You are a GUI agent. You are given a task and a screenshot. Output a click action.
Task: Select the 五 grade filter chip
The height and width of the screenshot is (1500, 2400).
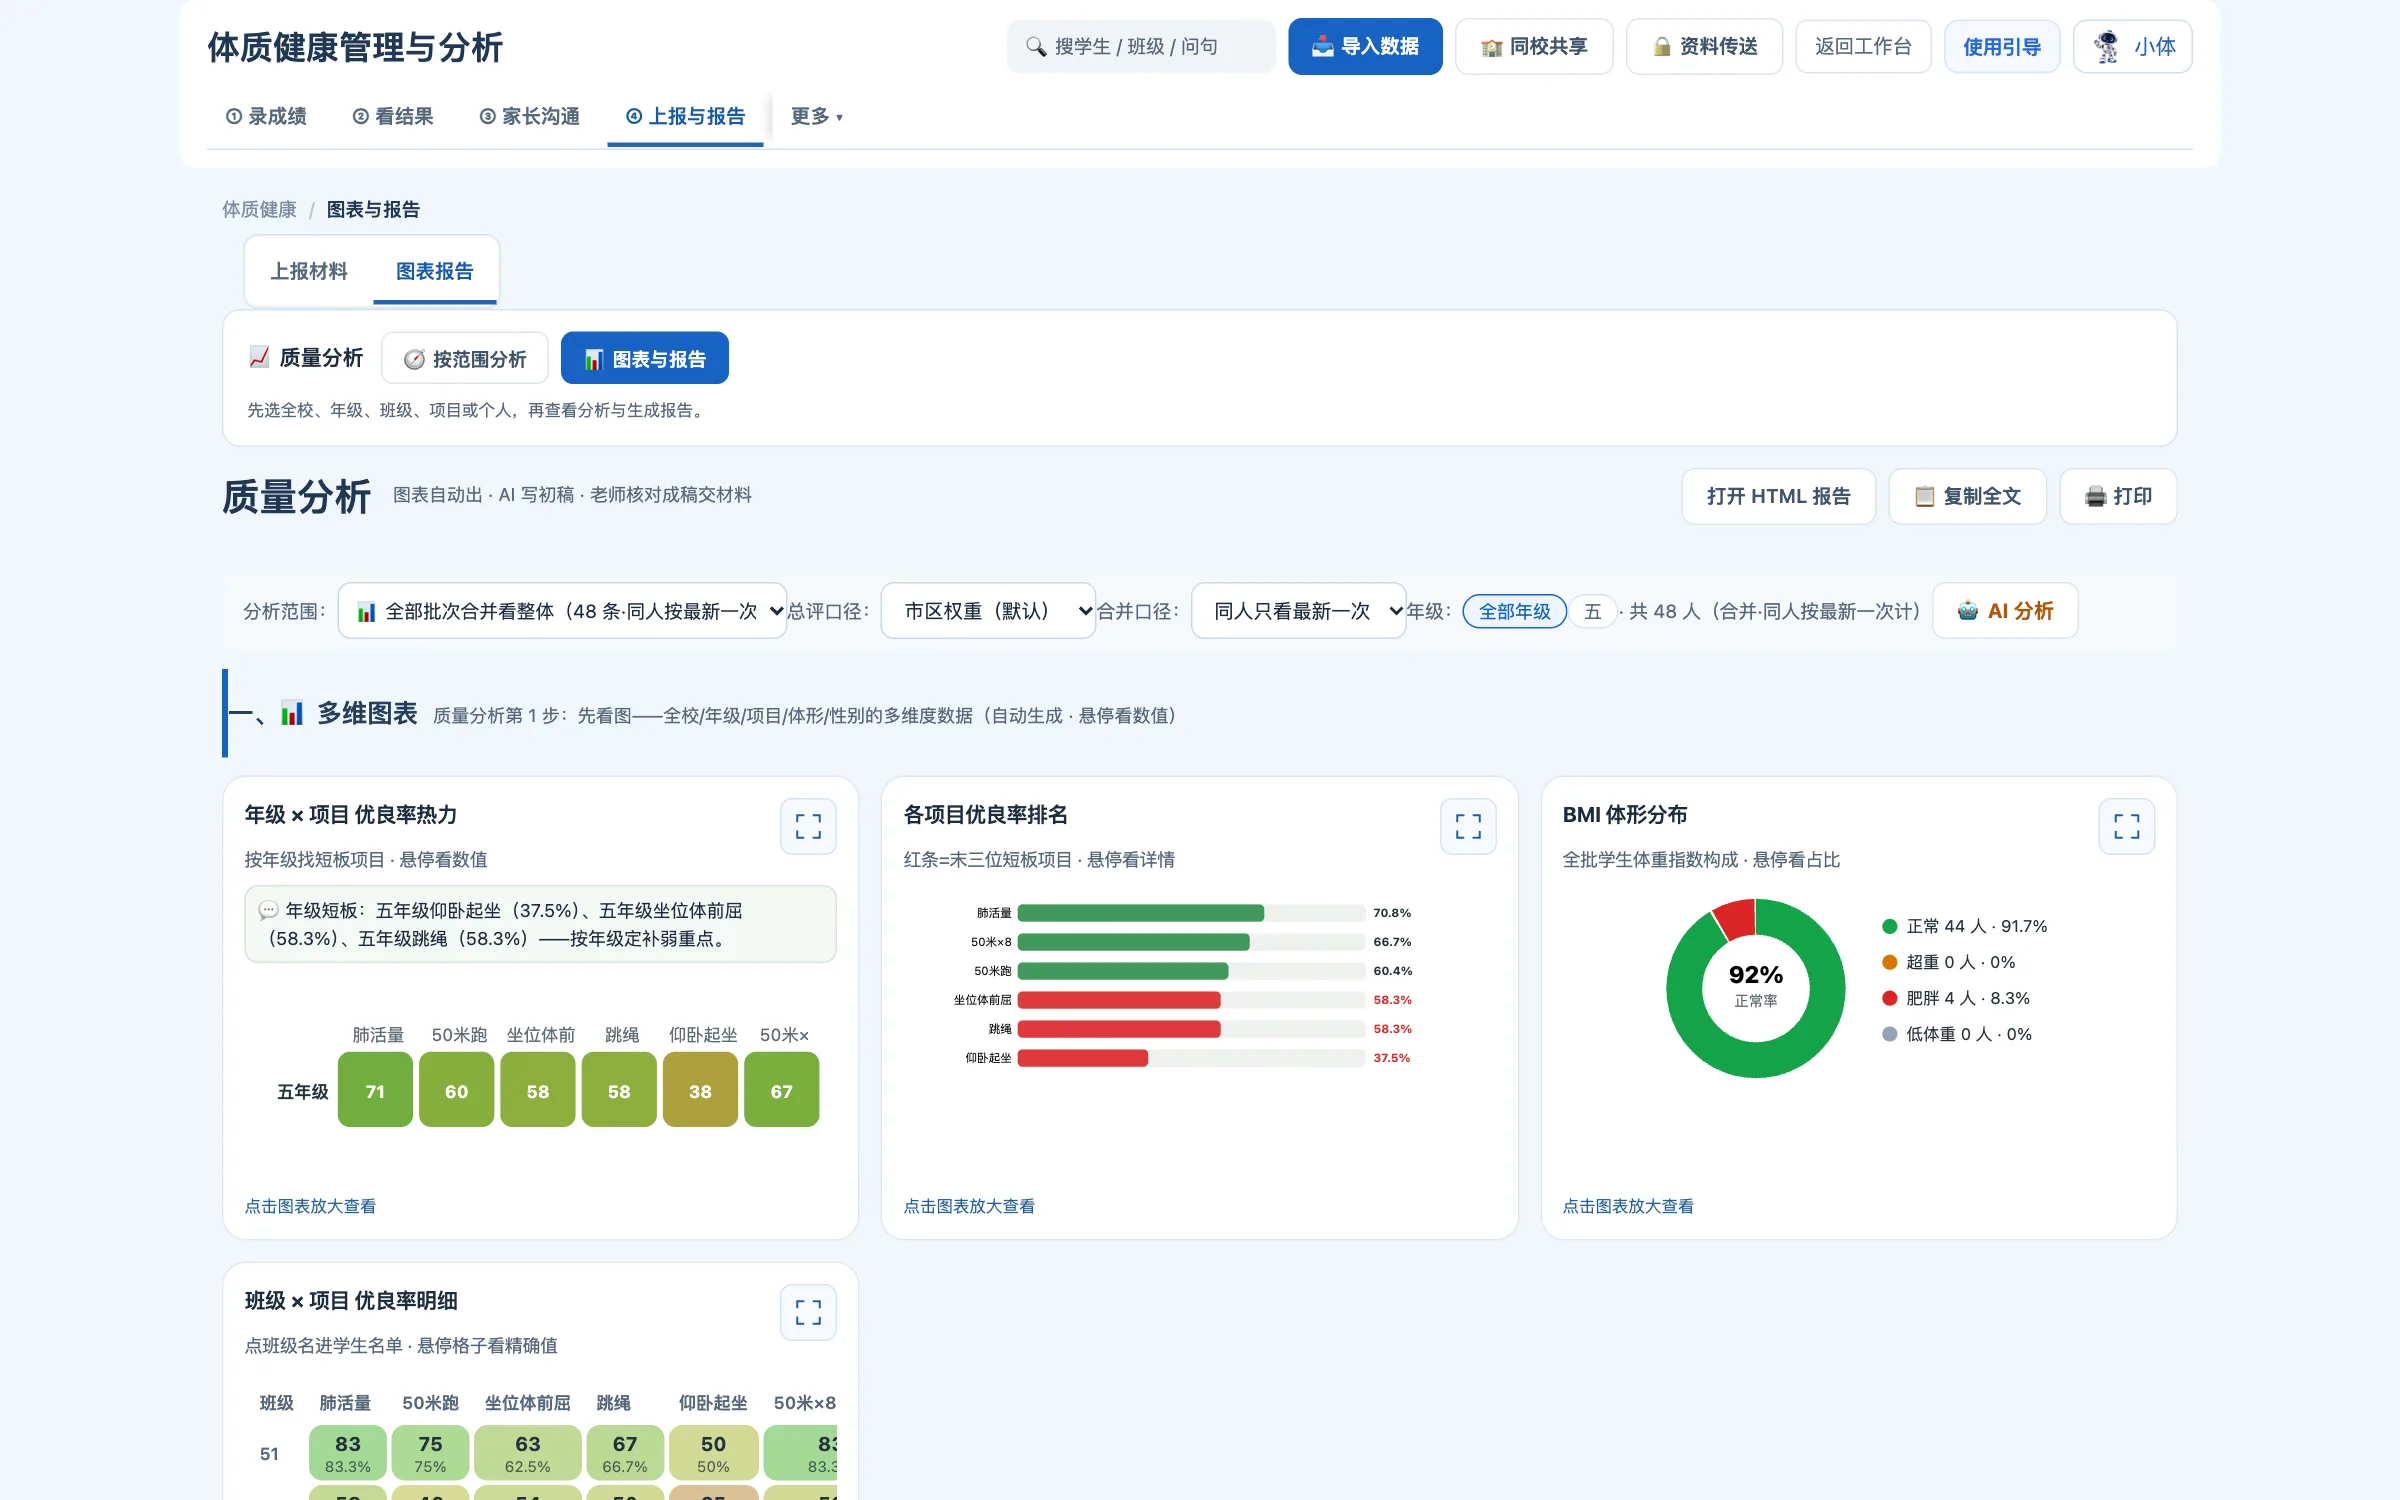point(1592,611)
